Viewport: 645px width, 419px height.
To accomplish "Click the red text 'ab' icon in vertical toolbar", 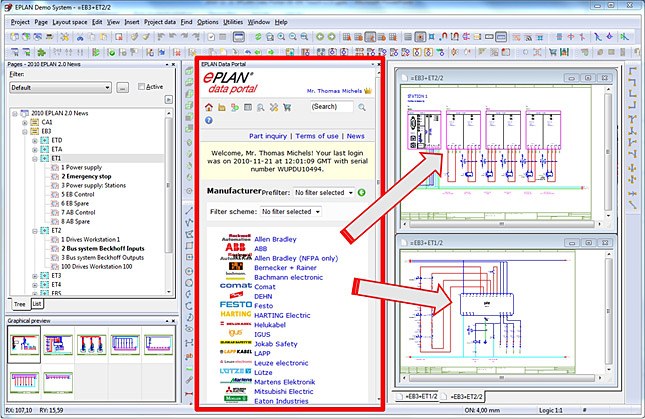I will click(189, 356).
